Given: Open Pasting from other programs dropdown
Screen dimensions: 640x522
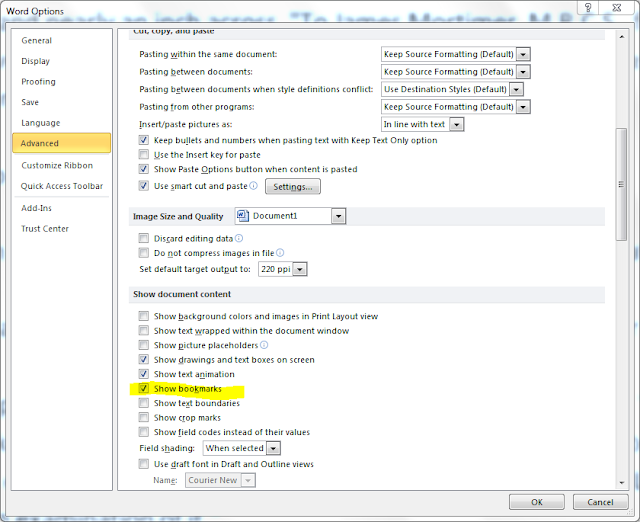Looking at the screenshot, I should (x=523, y=107).
